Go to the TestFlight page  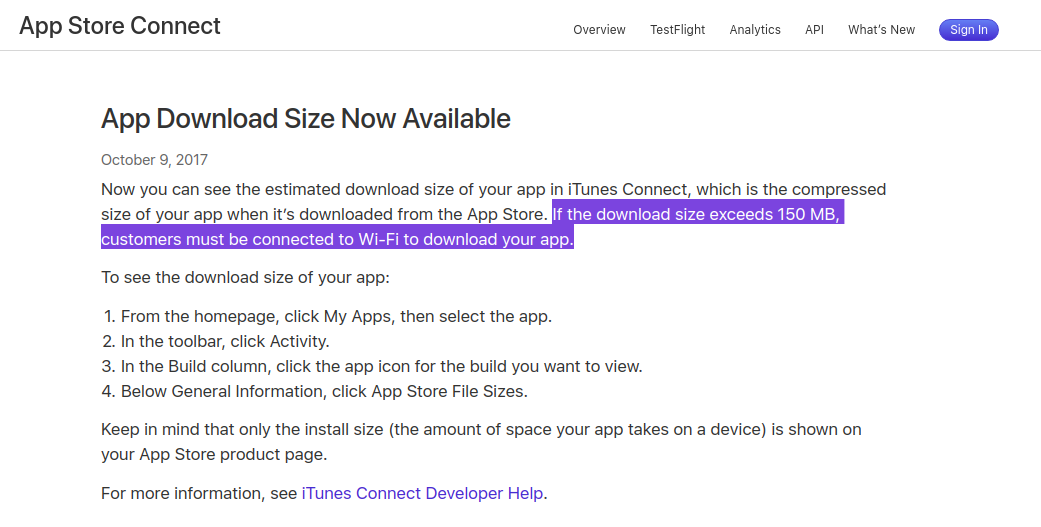677,30
